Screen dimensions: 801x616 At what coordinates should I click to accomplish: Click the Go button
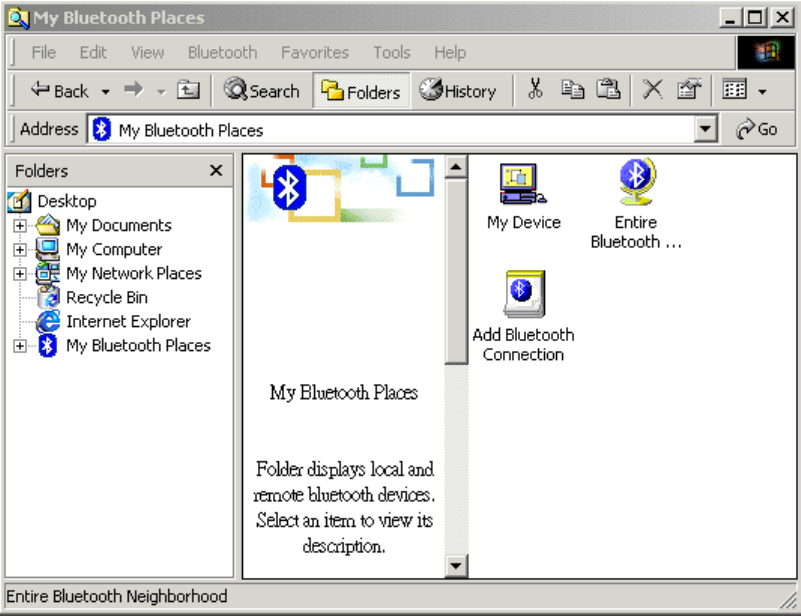[757, 129]
